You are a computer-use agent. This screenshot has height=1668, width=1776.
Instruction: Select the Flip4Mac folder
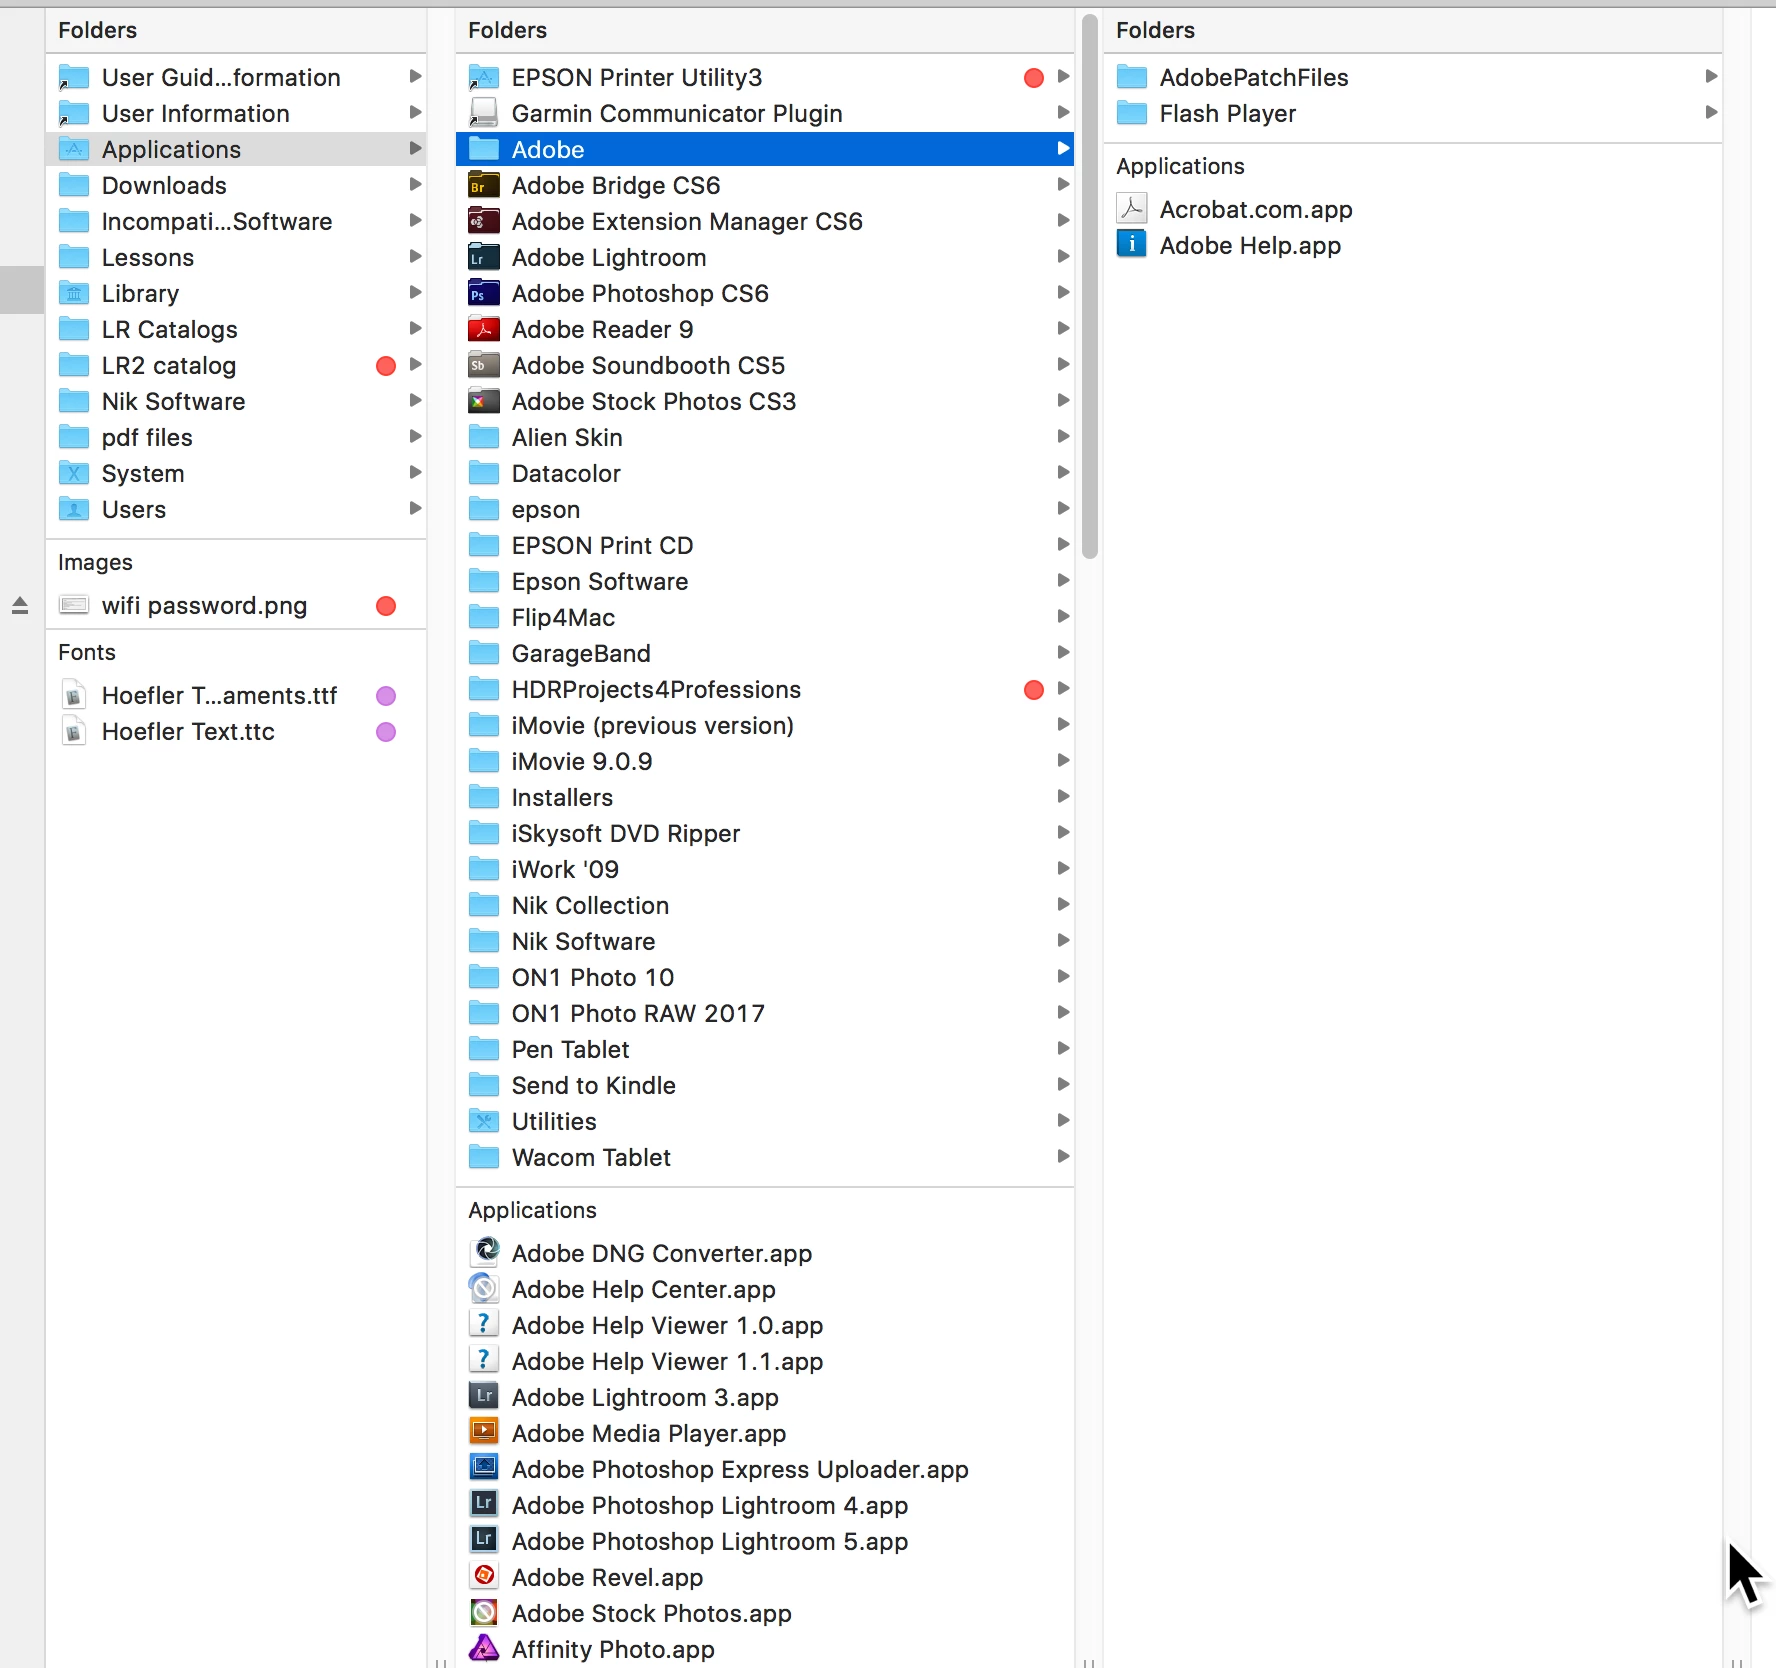[x=765, y=617]
